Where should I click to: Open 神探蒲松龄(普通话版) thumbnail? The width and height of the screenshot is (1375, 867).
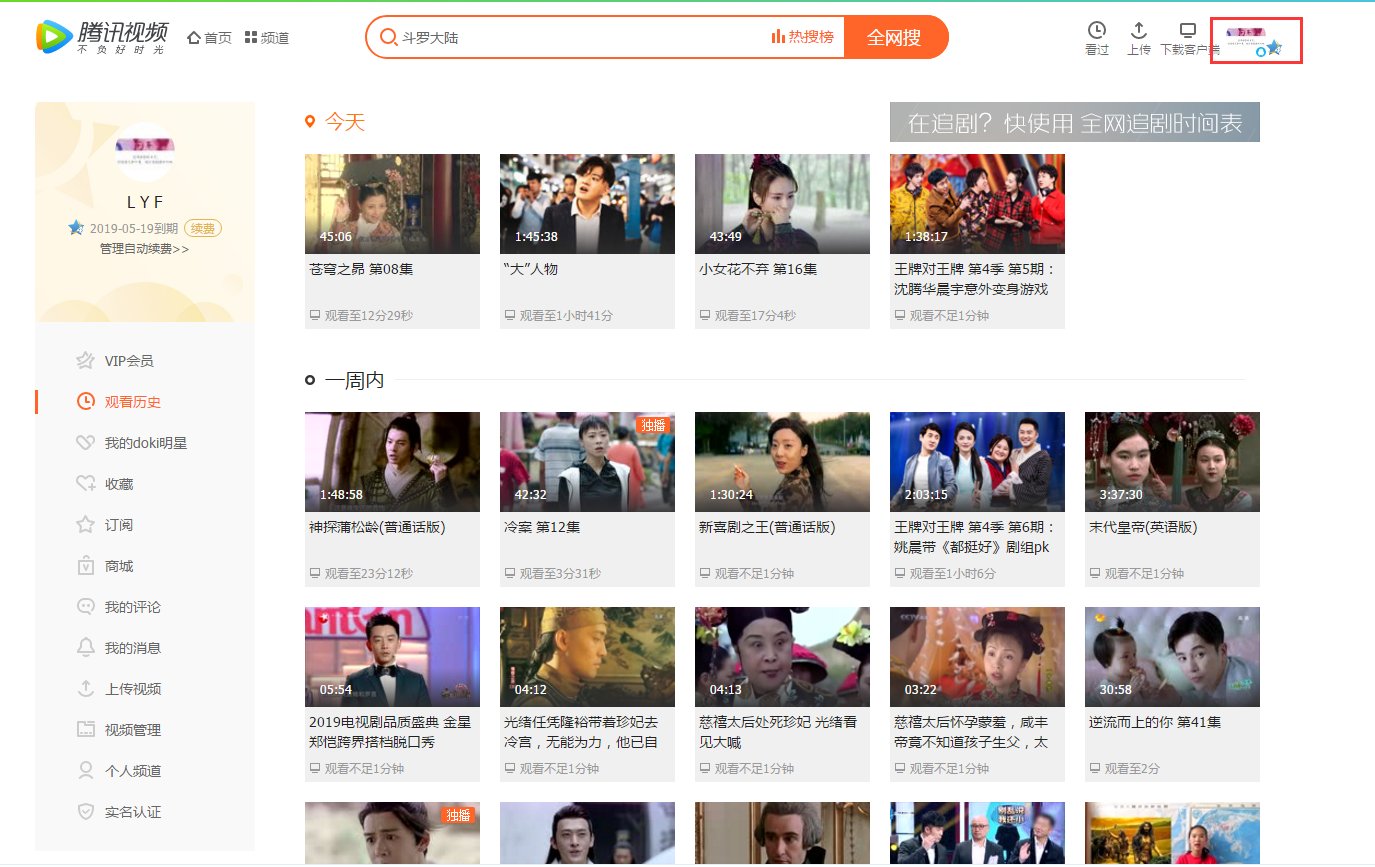392,462
